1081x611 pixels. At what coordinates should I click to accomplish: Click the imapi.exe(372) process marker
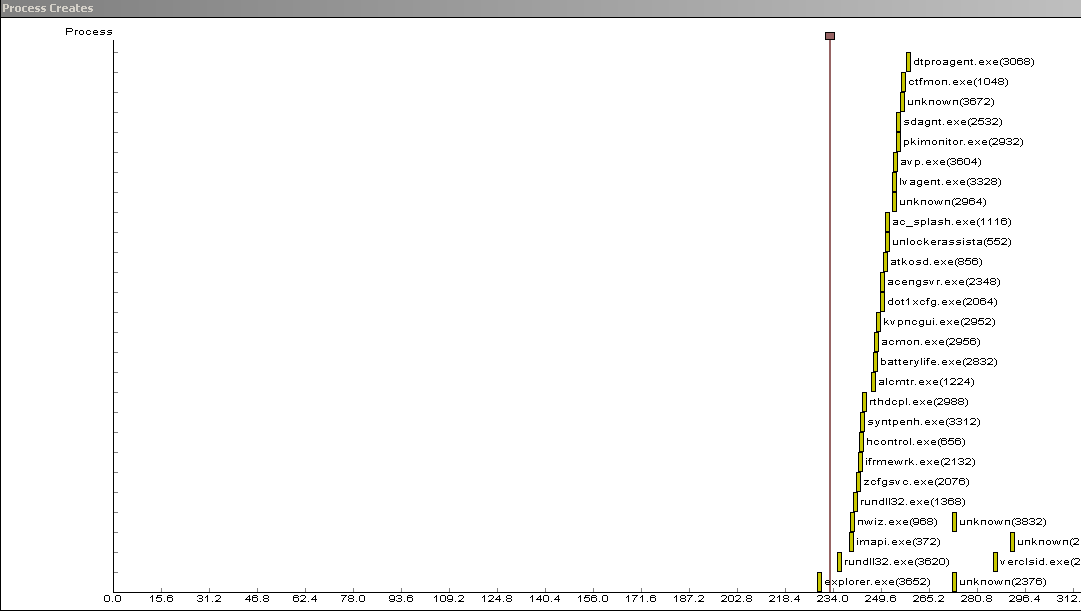tap(851, 541)
